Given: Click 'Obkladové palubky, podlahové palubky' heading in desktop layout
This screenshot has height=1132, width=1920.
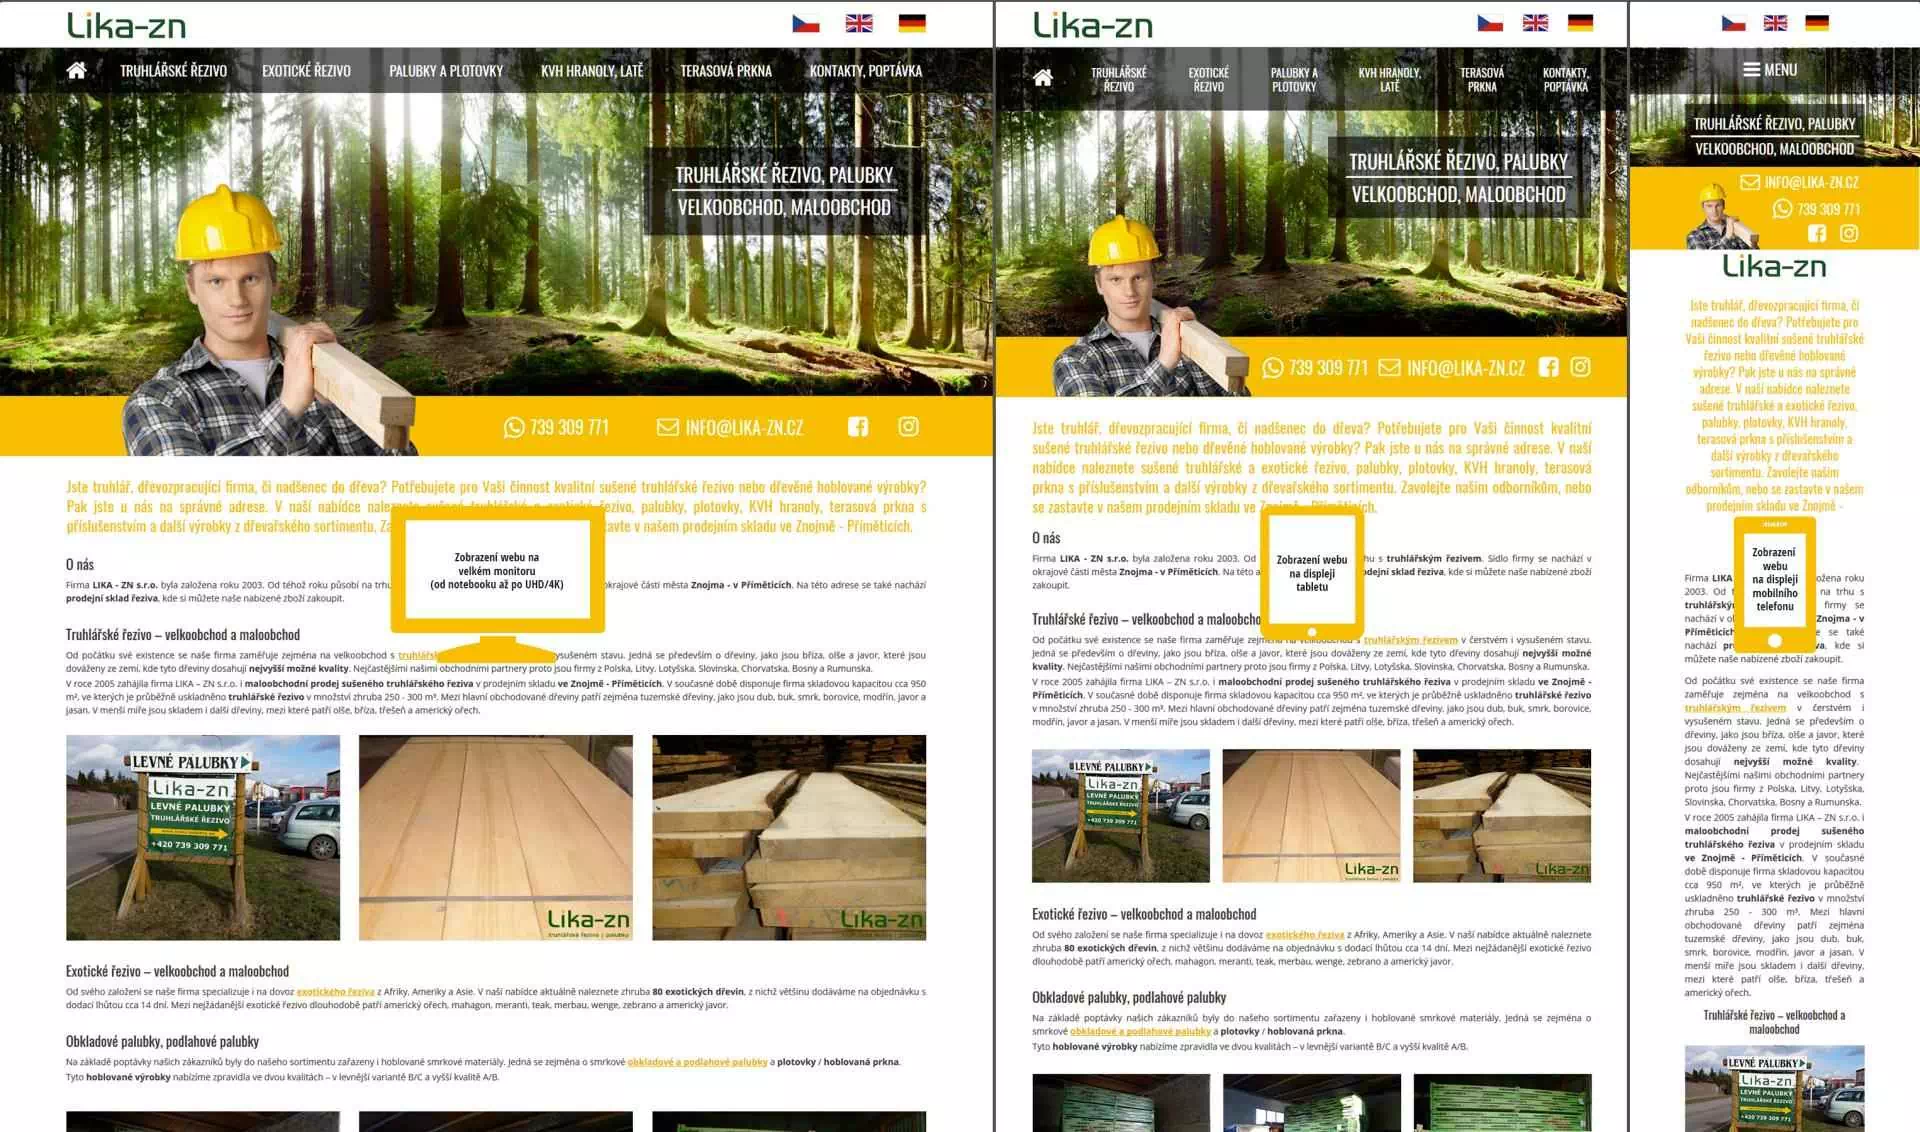Looking at the screenshot, I should (162, 1041).
